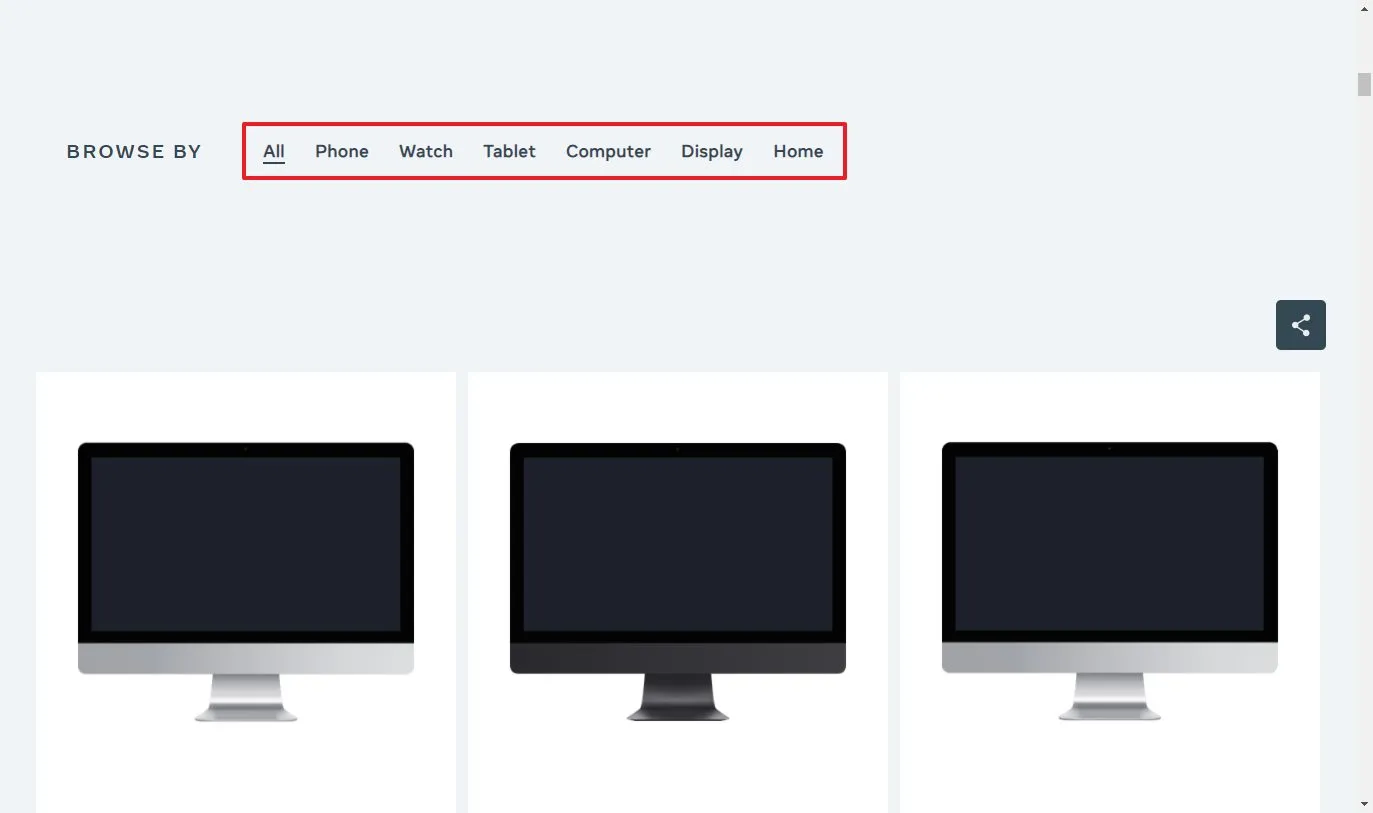Choose the Display filter
The image size is (1373, 813).
tap(712, 151)
